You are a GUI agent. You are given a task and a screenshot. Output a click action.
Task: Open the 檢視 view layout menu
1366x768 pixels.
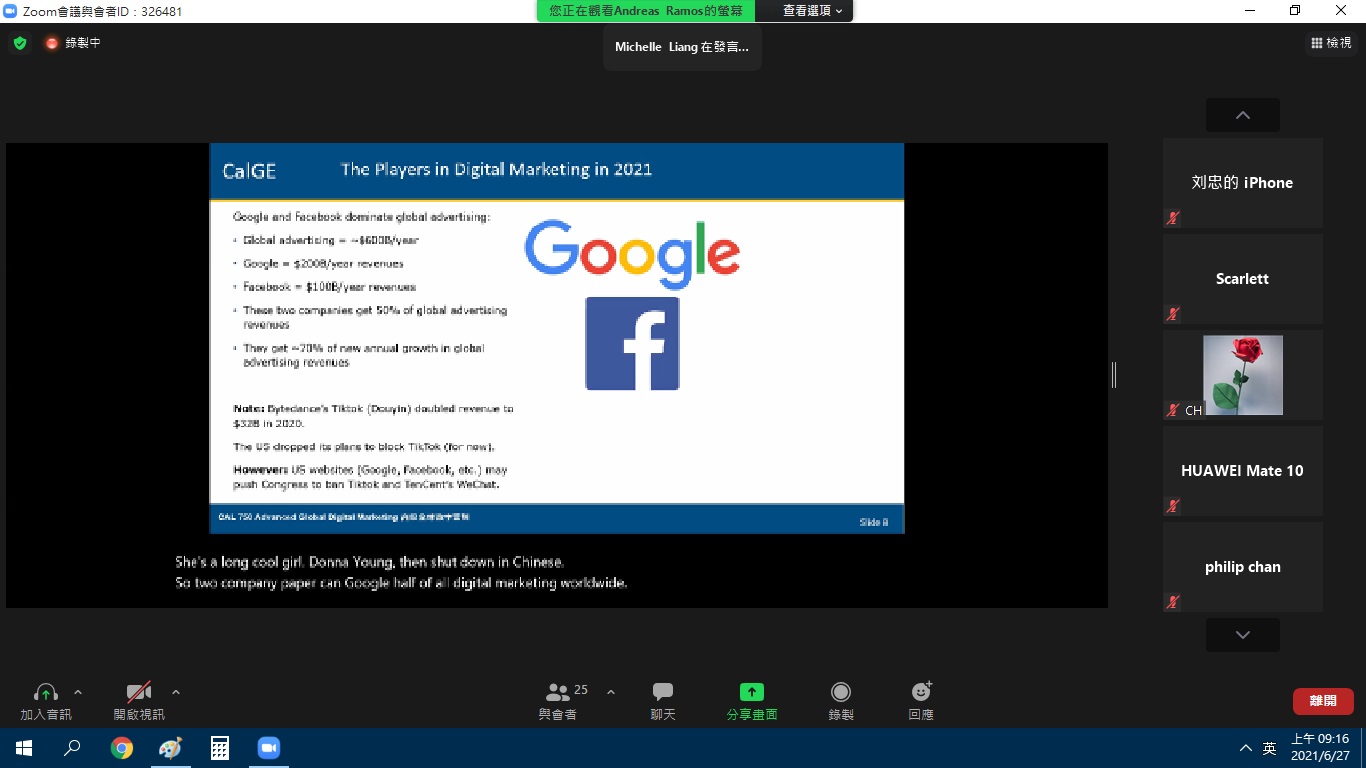1331,43
